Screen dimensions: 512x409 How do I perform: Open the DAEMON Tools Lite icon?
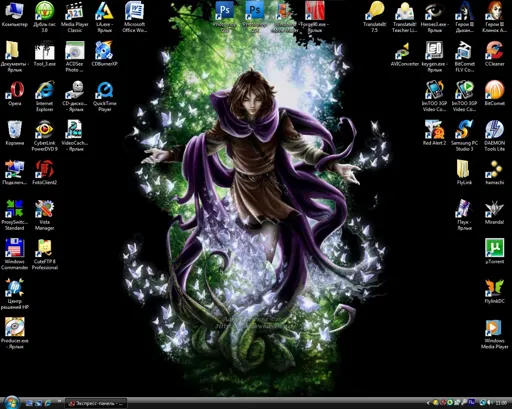(494, 136)
